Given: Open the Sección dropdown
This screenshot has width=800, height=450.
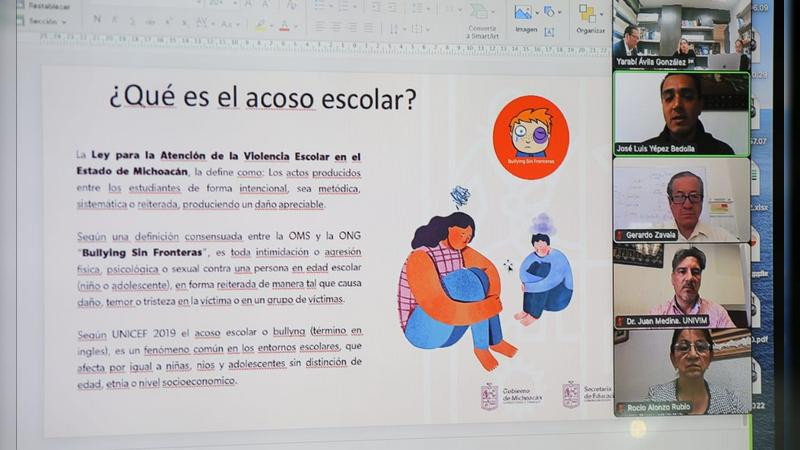Looking at the screenshot, I should pyautogui.click(x=44, y=21).
